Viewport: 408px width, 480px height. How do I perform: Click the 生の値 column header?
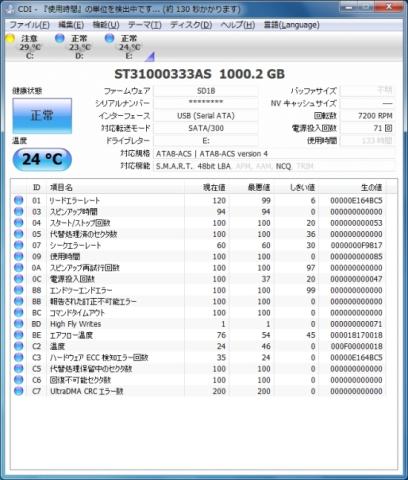click(352, 187)
